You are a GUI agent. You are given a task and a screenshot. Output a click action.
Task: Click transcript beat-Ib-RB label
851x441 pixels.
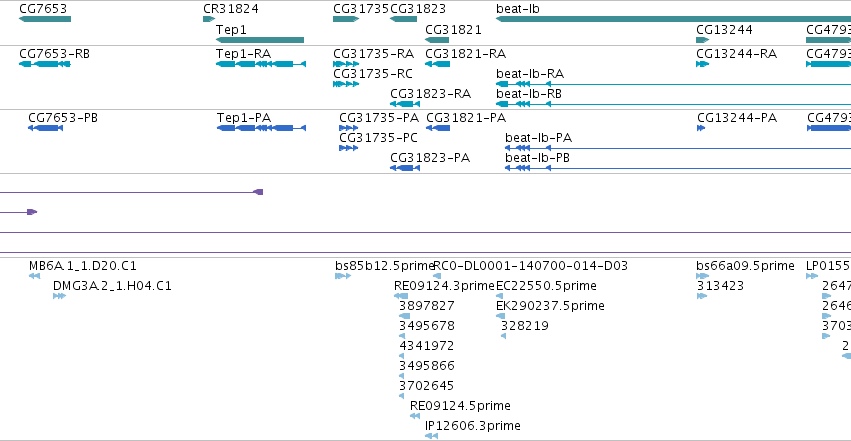529,94
